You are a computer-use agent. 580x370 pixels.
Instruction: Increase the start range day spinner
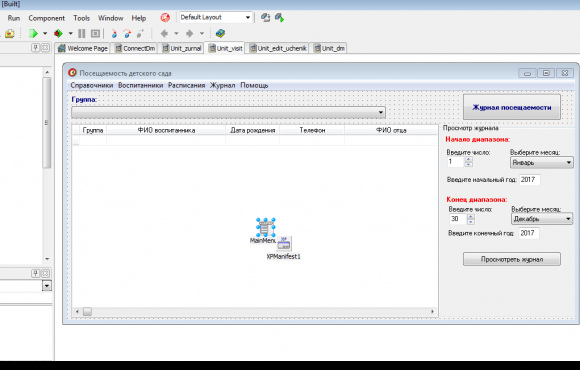point(469,159)
